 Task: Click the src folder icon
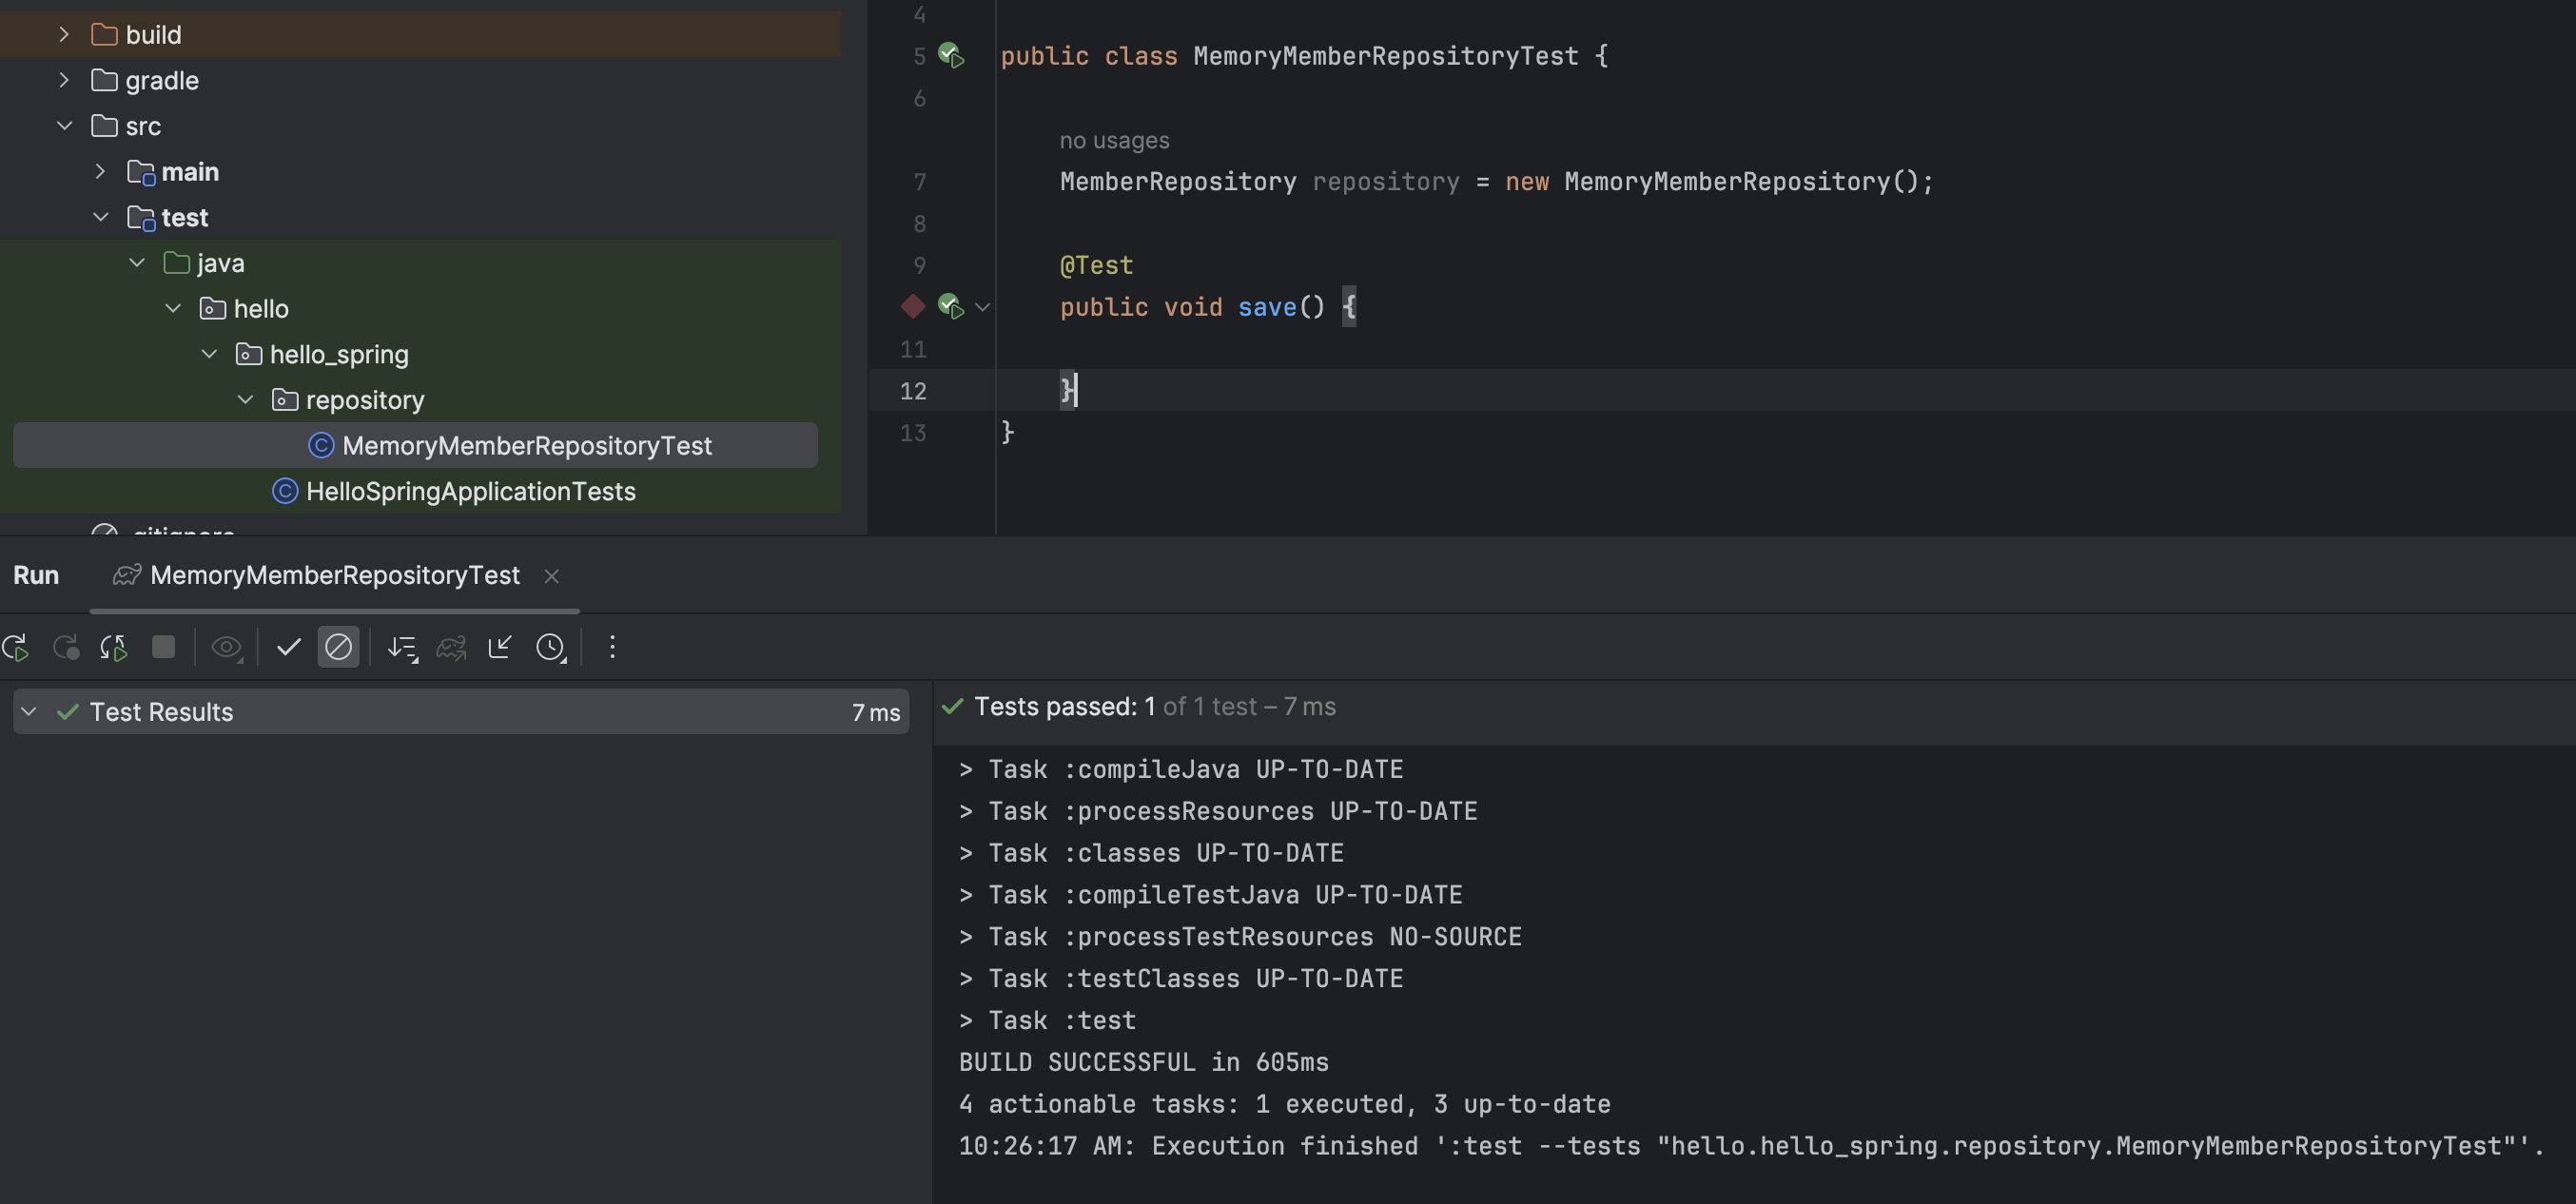(x=104, y=126)
